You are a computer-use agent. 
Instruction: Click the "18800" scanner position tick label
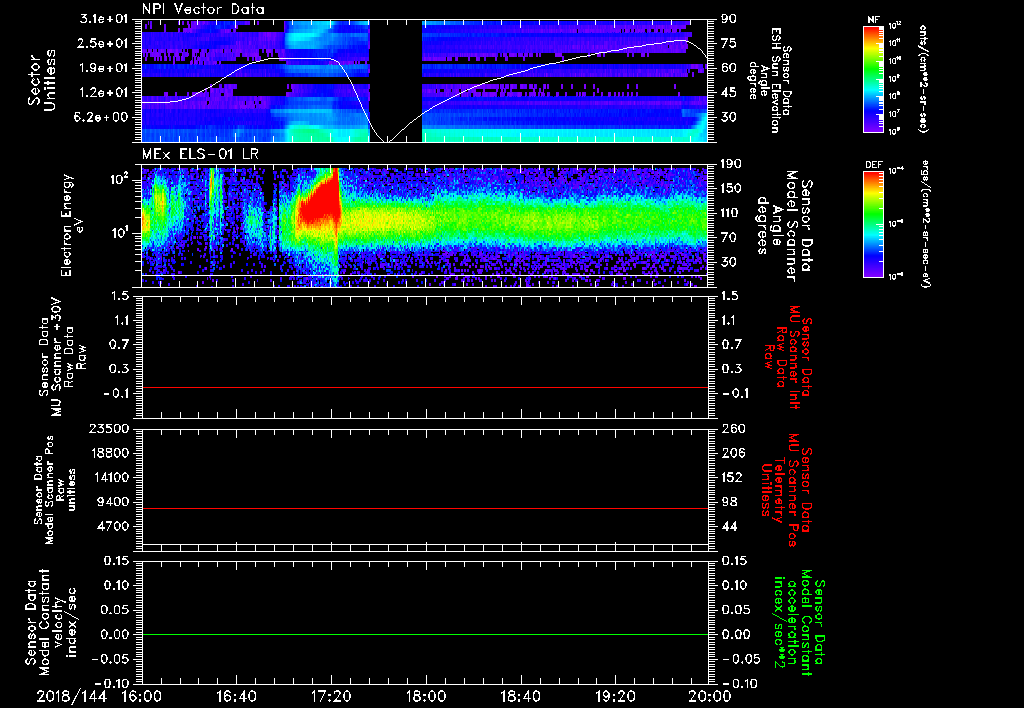coord(108,453)
